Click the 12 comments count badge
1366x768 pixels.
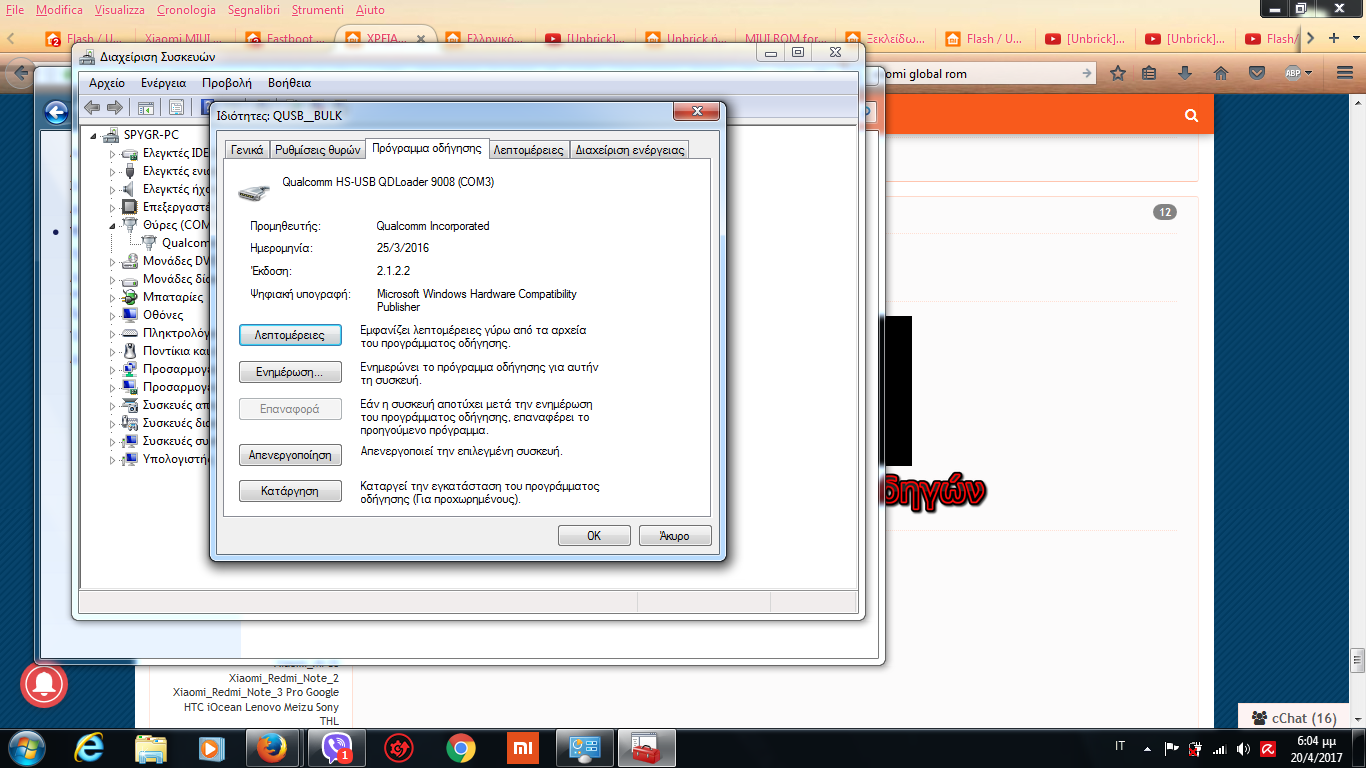[x=1165, y=212]
